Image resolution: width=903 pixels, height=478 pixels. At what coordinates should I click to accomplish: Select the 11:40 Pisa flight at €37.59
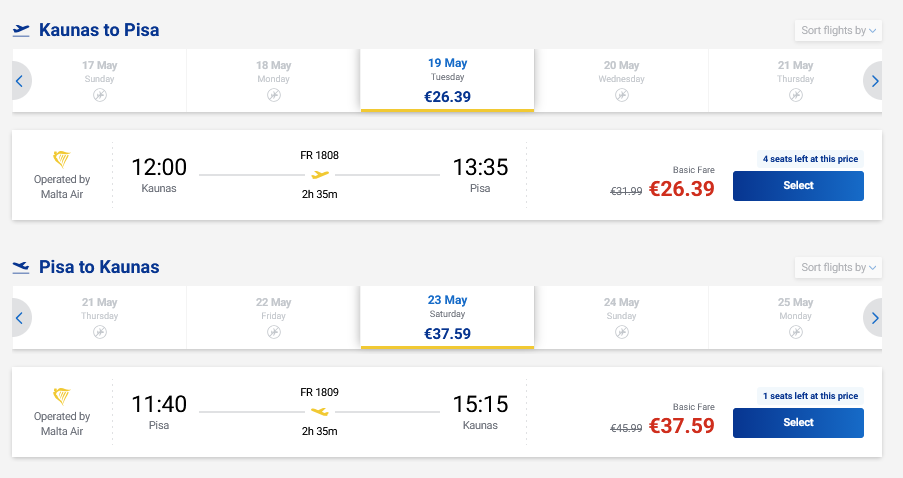pyautogui.click(x=798, y=423)
